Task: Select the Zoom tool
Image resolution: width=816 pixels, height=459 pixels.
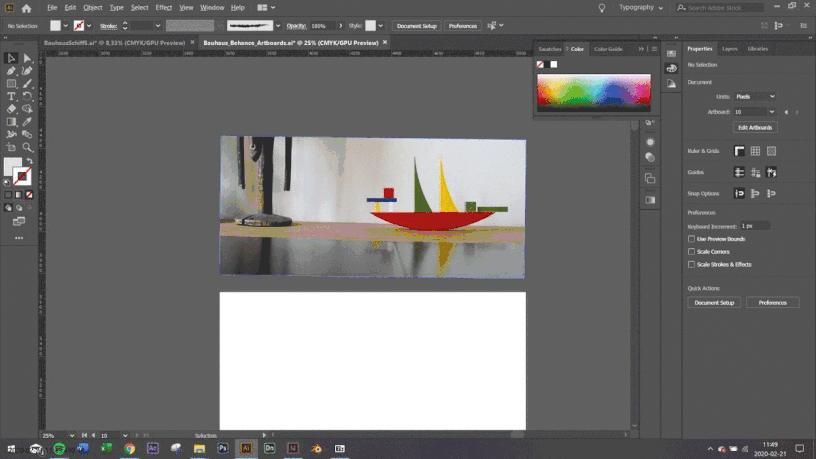Action: click(27, 147)
